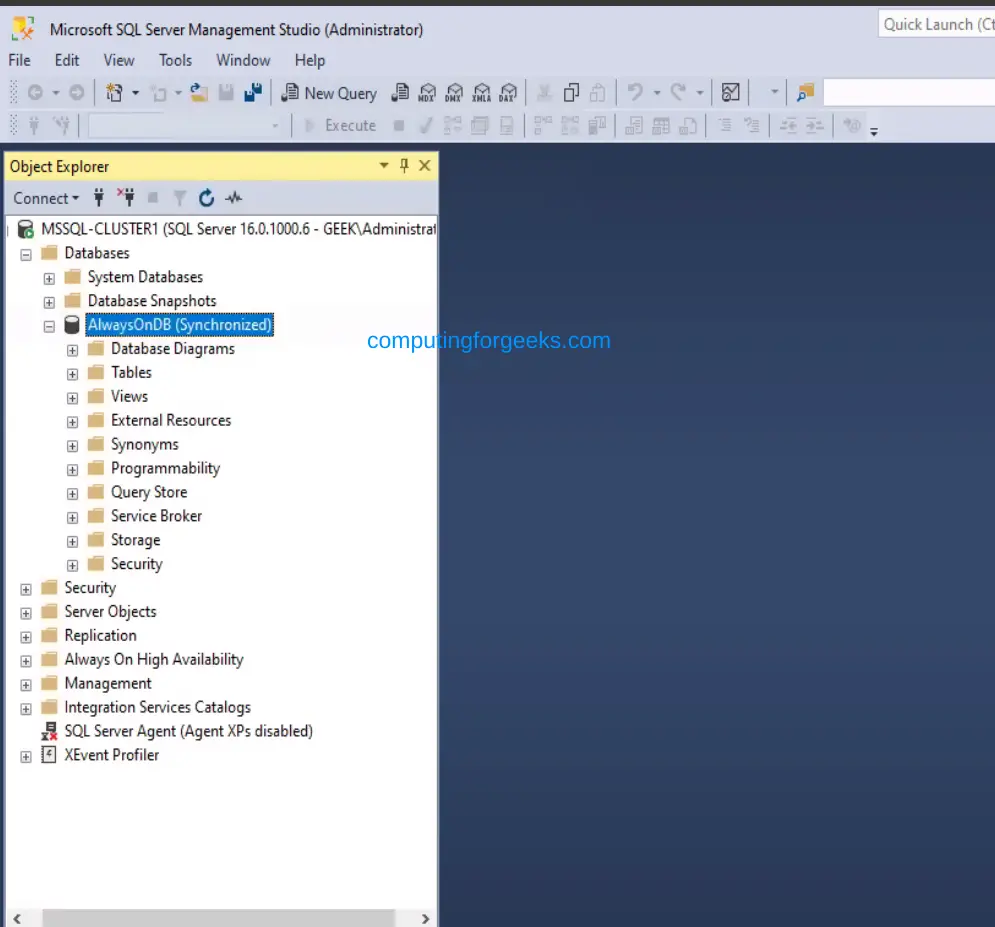Screen dimensions: 995x927
Task: Start an Analysis Services DMX query
Action: click(454, 93)
